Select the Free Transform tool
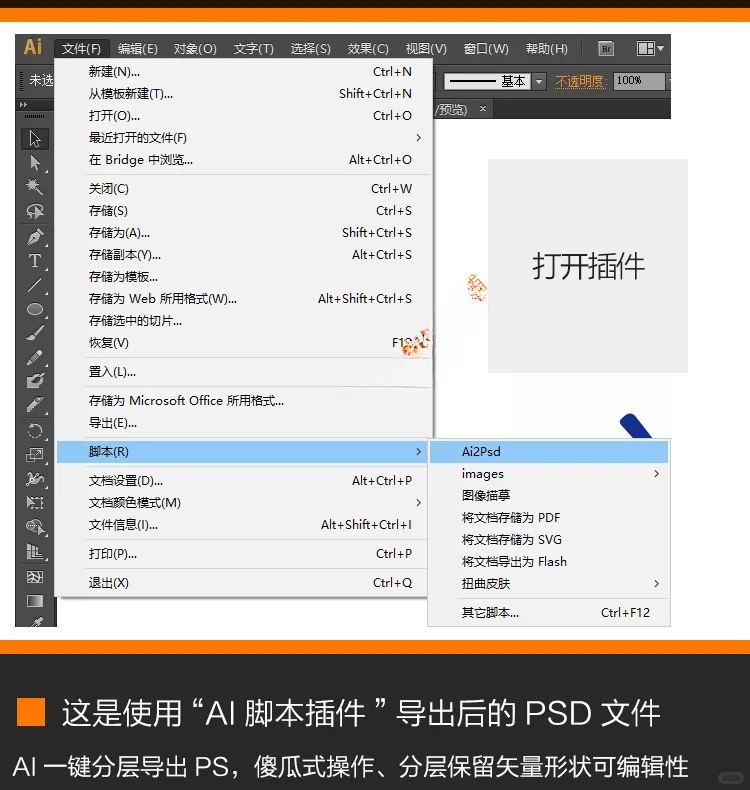750x790 pixels. [35, 502]
